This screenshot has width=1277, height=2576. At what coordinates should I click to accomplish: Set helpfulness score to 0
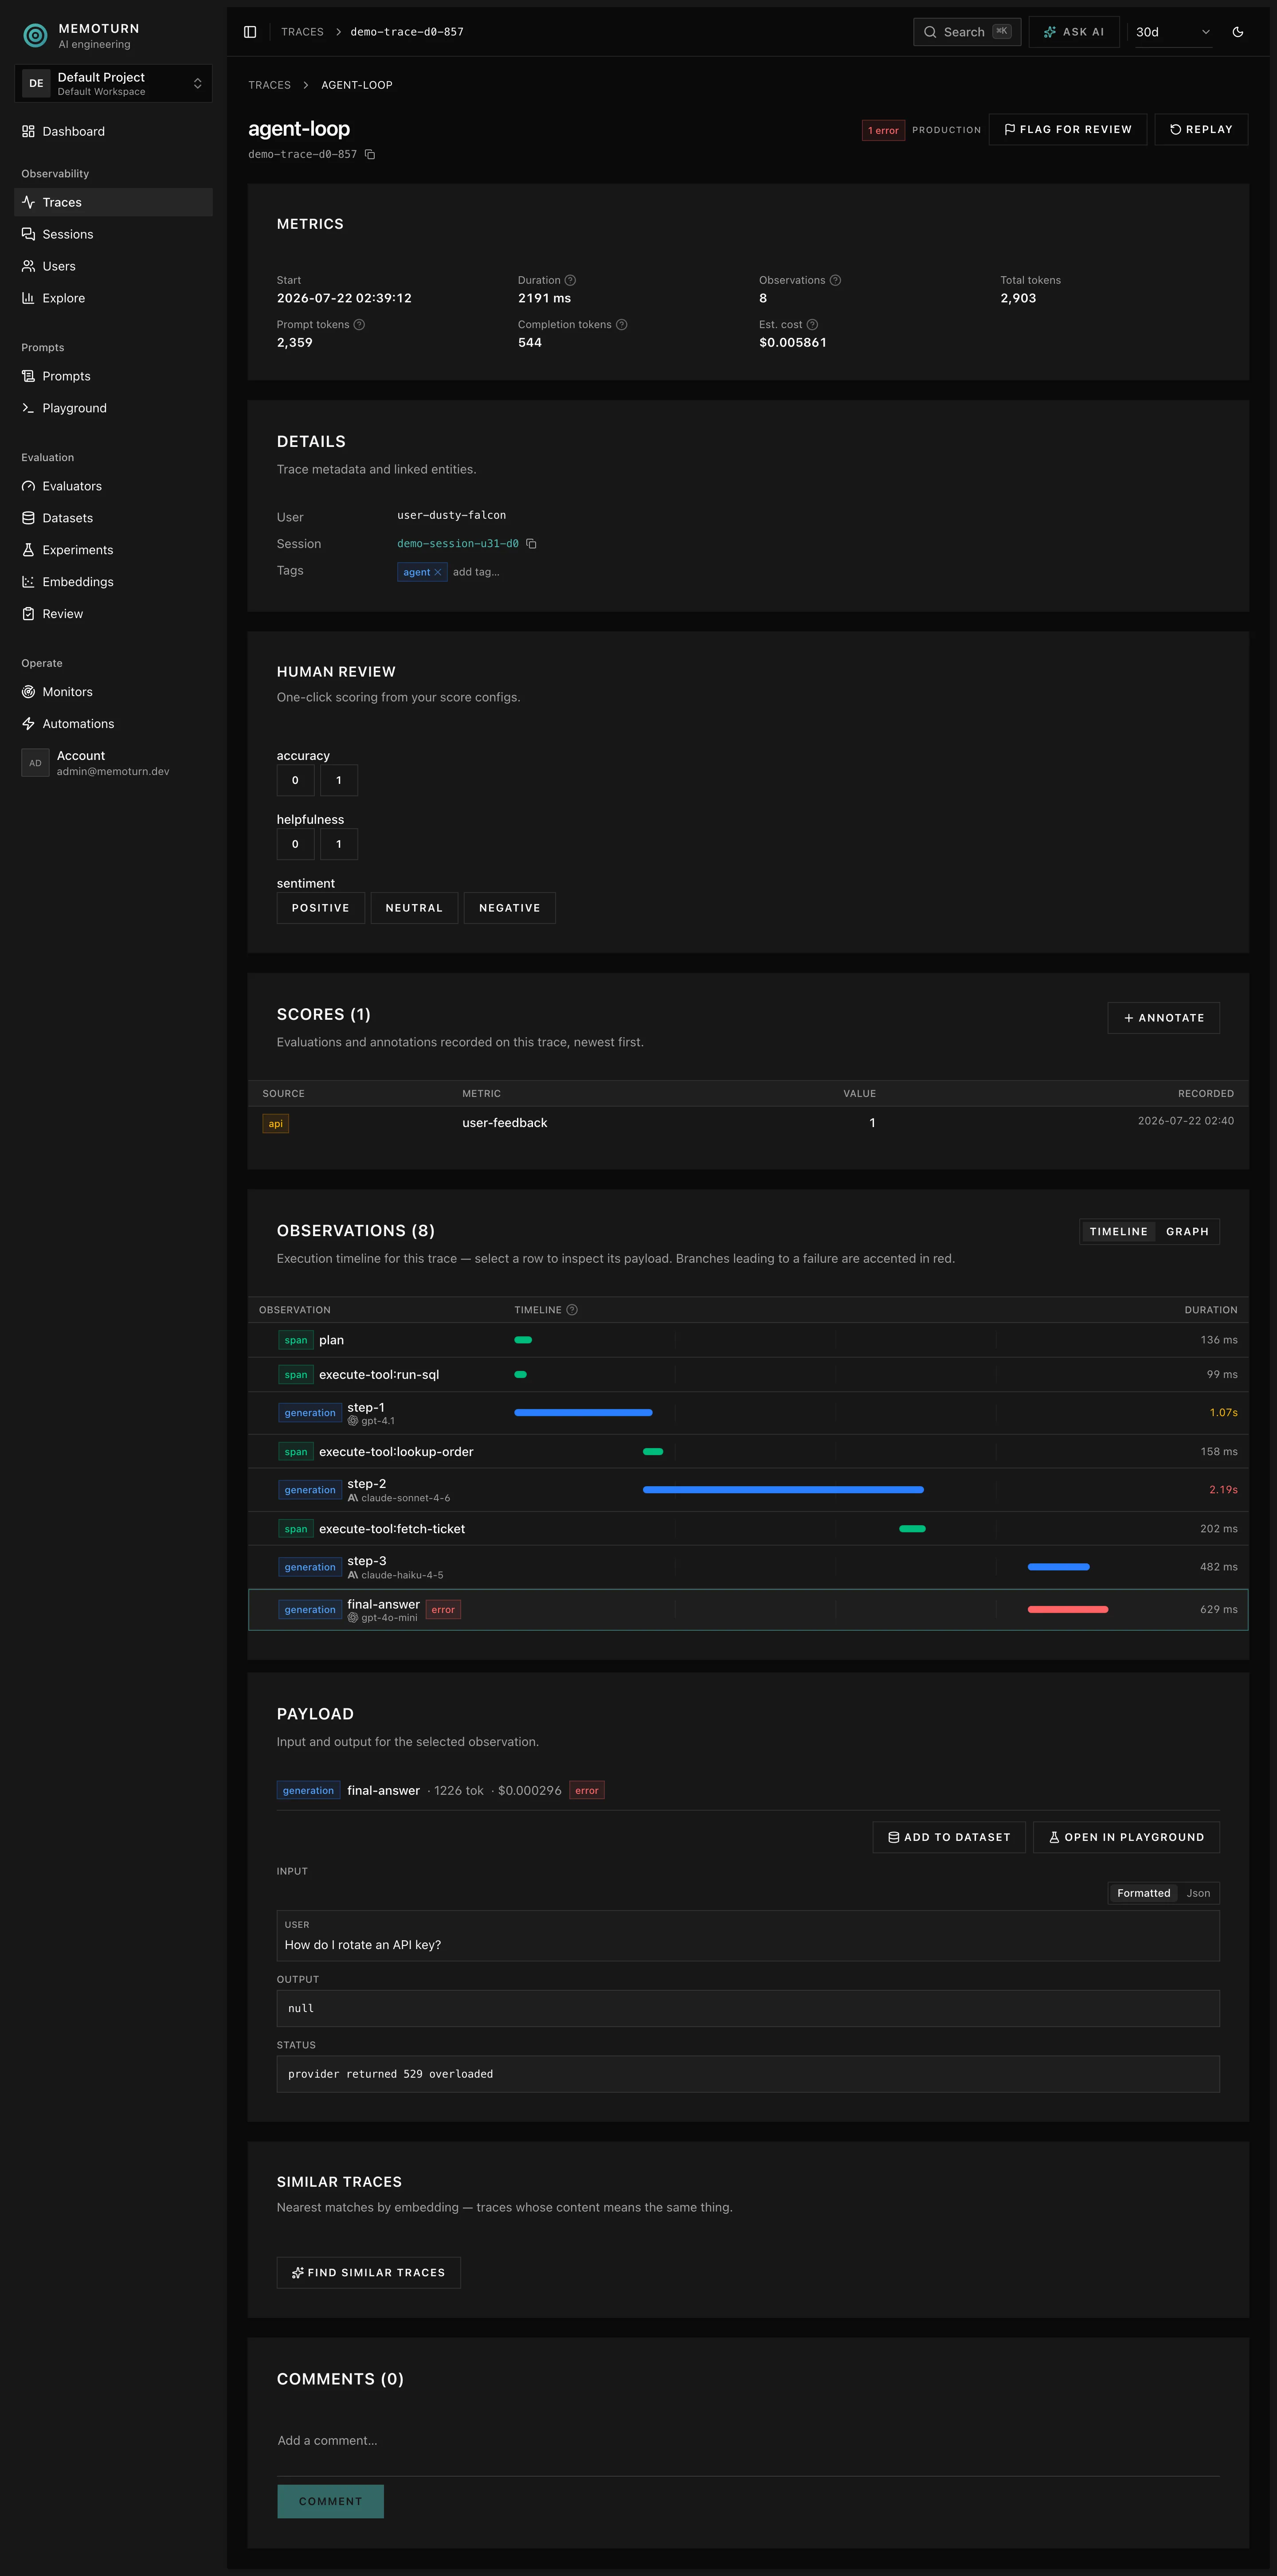pos(295,844)
